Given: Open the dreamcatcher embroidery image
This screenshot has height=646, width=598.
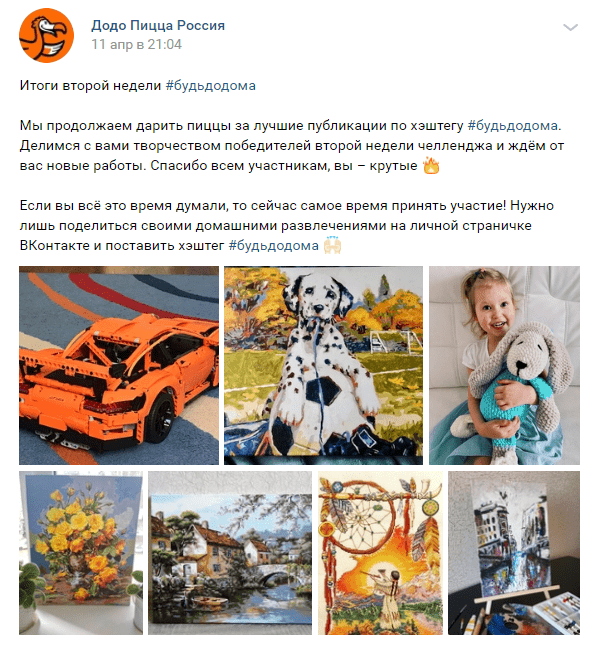Looking at the screenshot, I should [380, 553].
